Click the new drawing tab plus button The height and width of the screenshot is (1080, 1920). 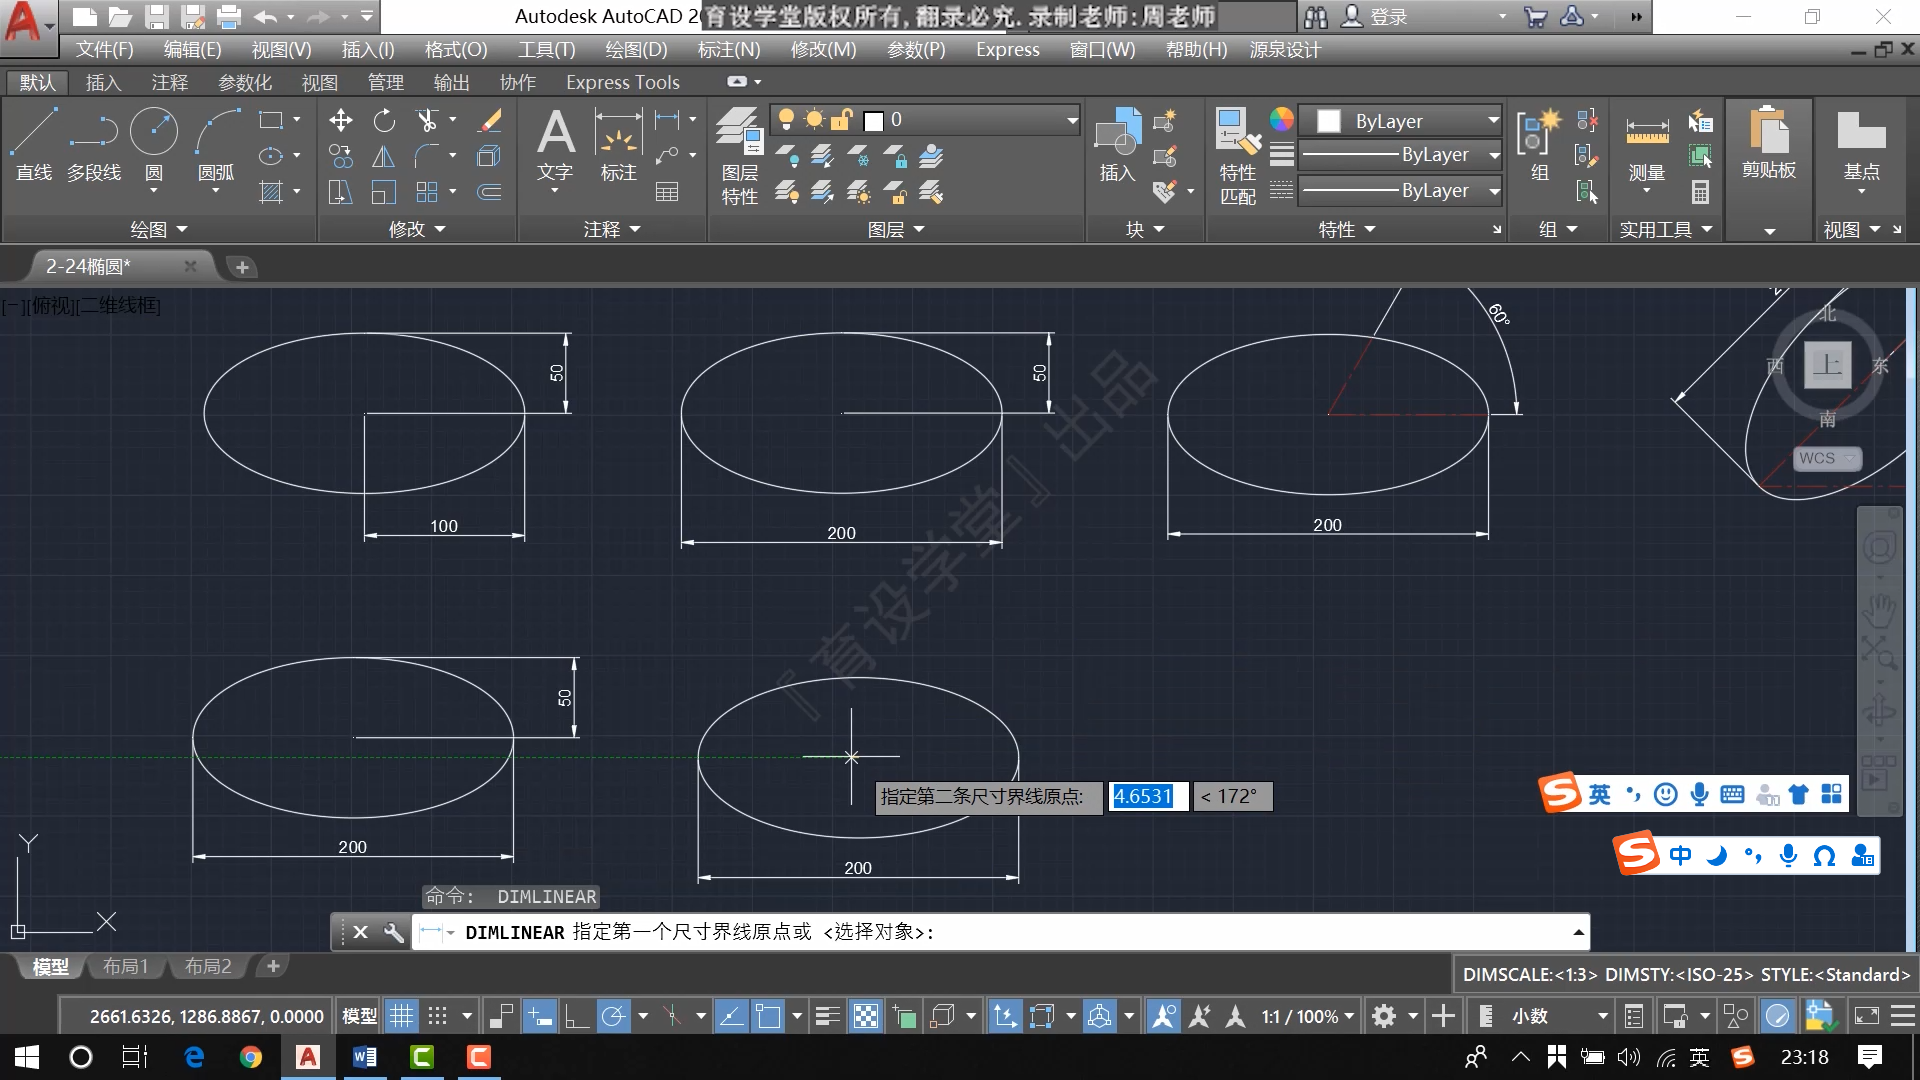click(242, 267)
